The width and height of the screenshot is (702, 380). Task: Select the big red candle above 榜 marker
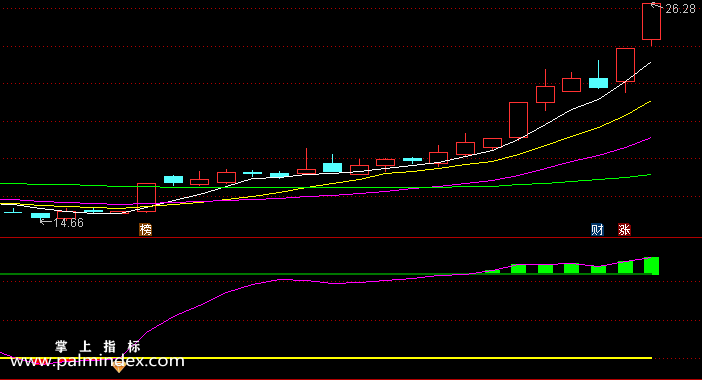click(146, 197)
